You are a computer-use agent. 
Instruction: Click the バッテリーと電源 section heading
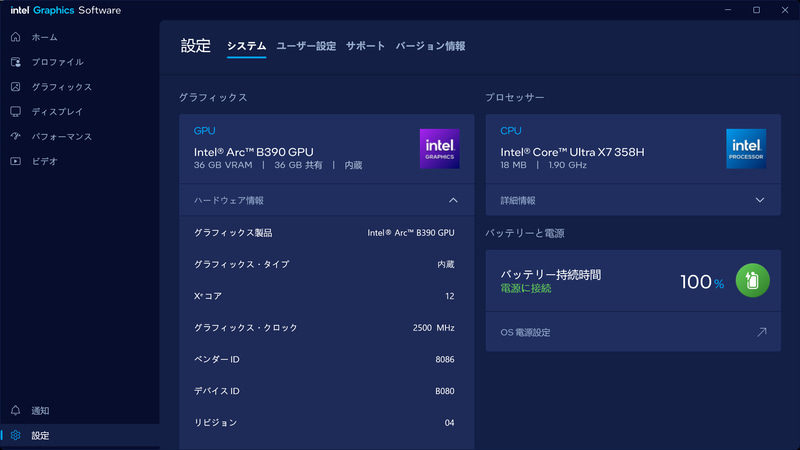525,233
